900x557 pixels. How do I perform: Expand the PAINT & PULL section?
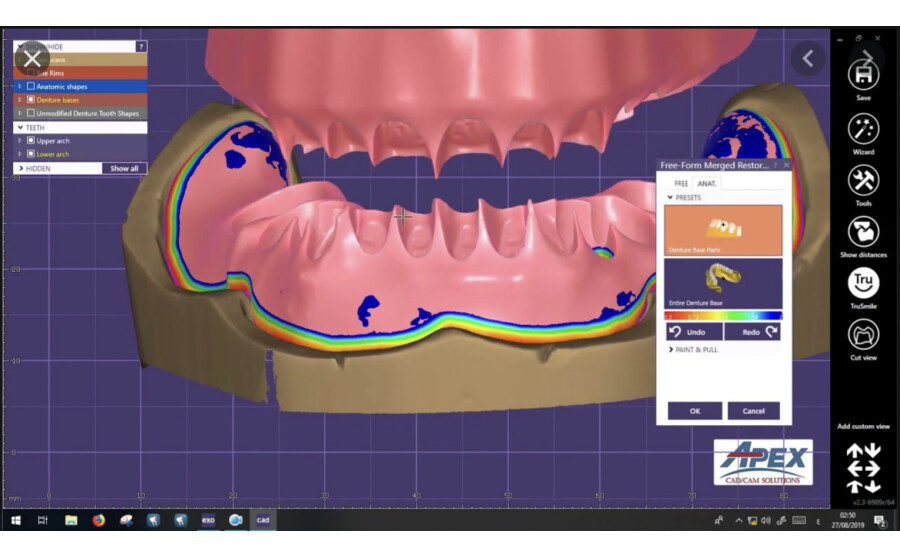670,349
